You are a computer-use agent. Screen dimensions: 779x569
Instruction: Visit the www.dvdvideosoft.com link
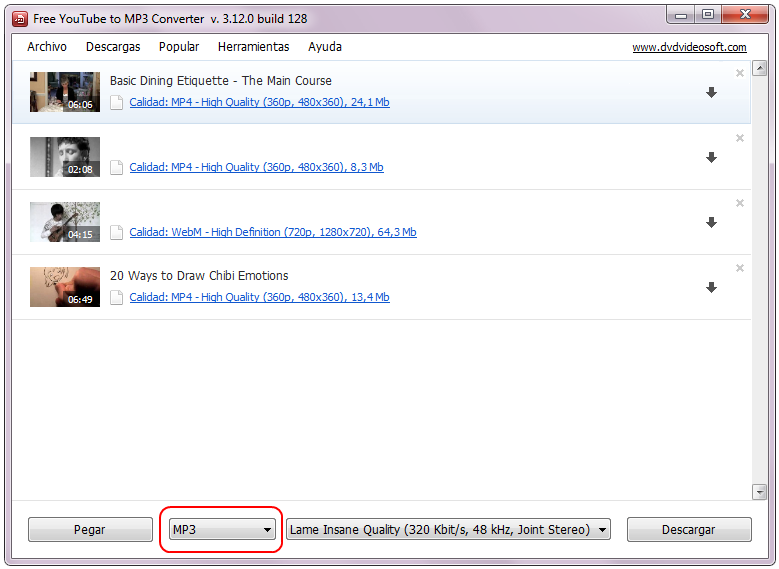pos(689,48)
